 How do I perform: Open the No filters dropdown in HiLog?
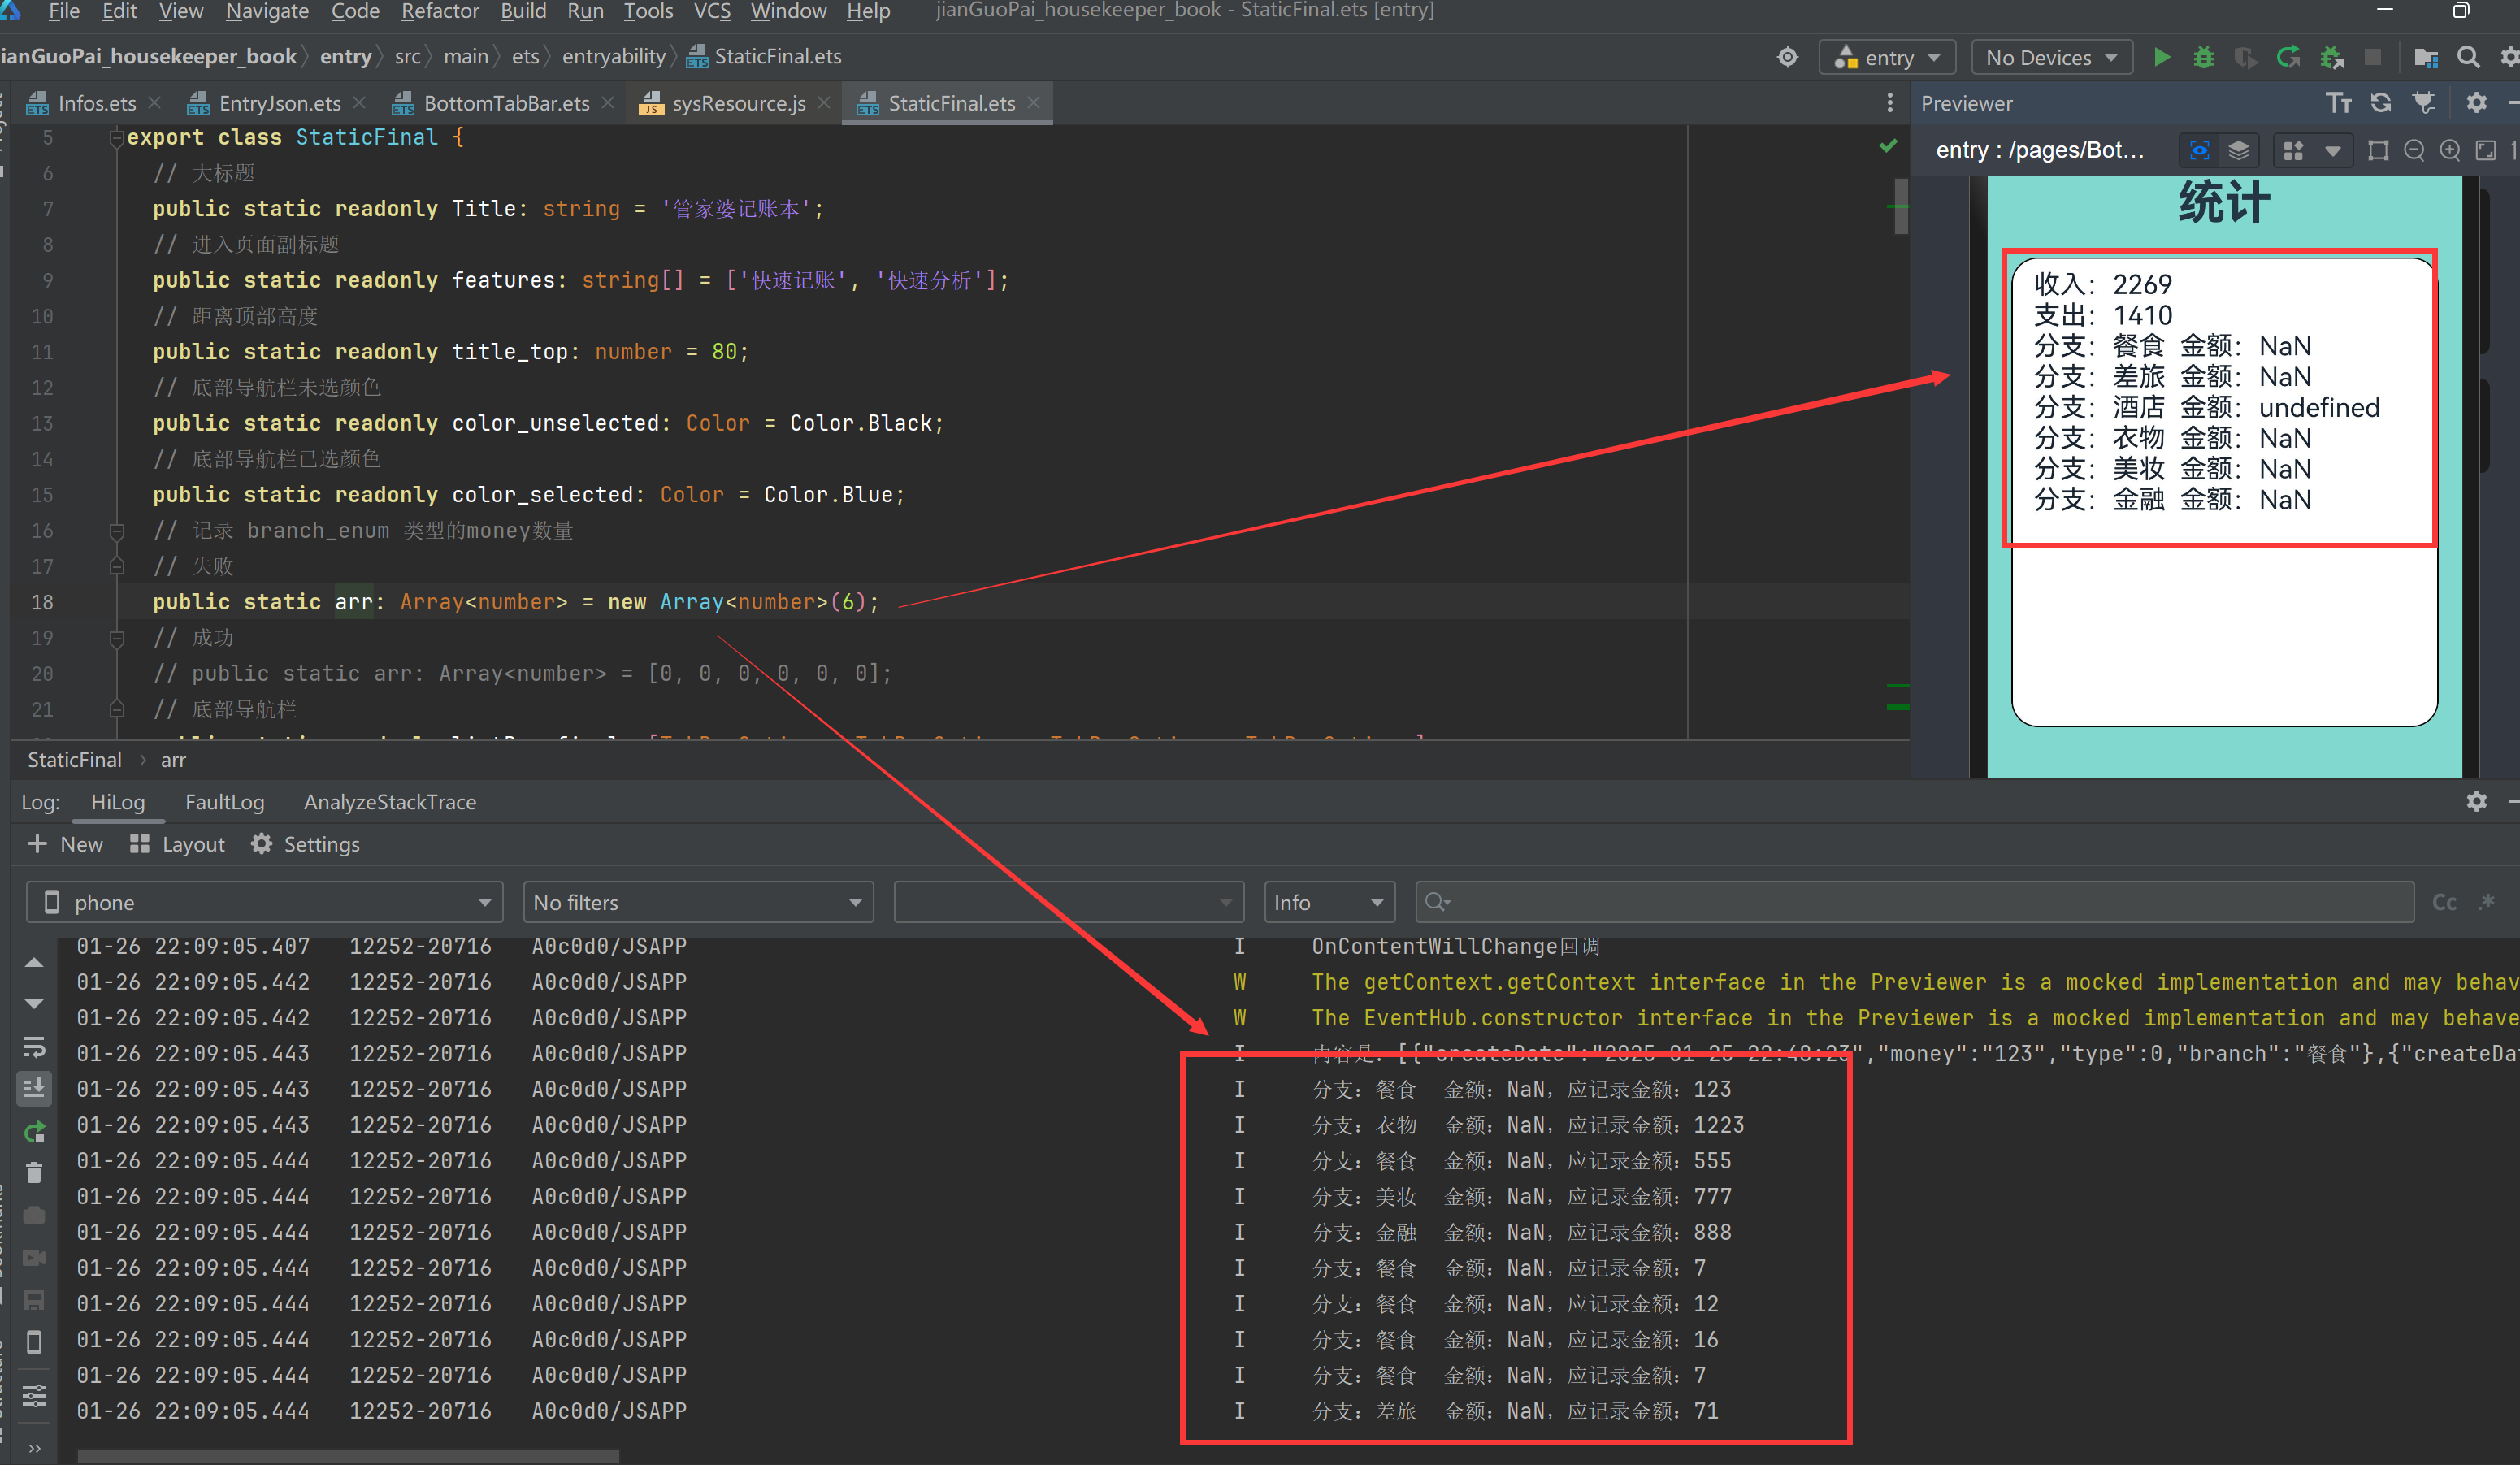click(698, 902)
